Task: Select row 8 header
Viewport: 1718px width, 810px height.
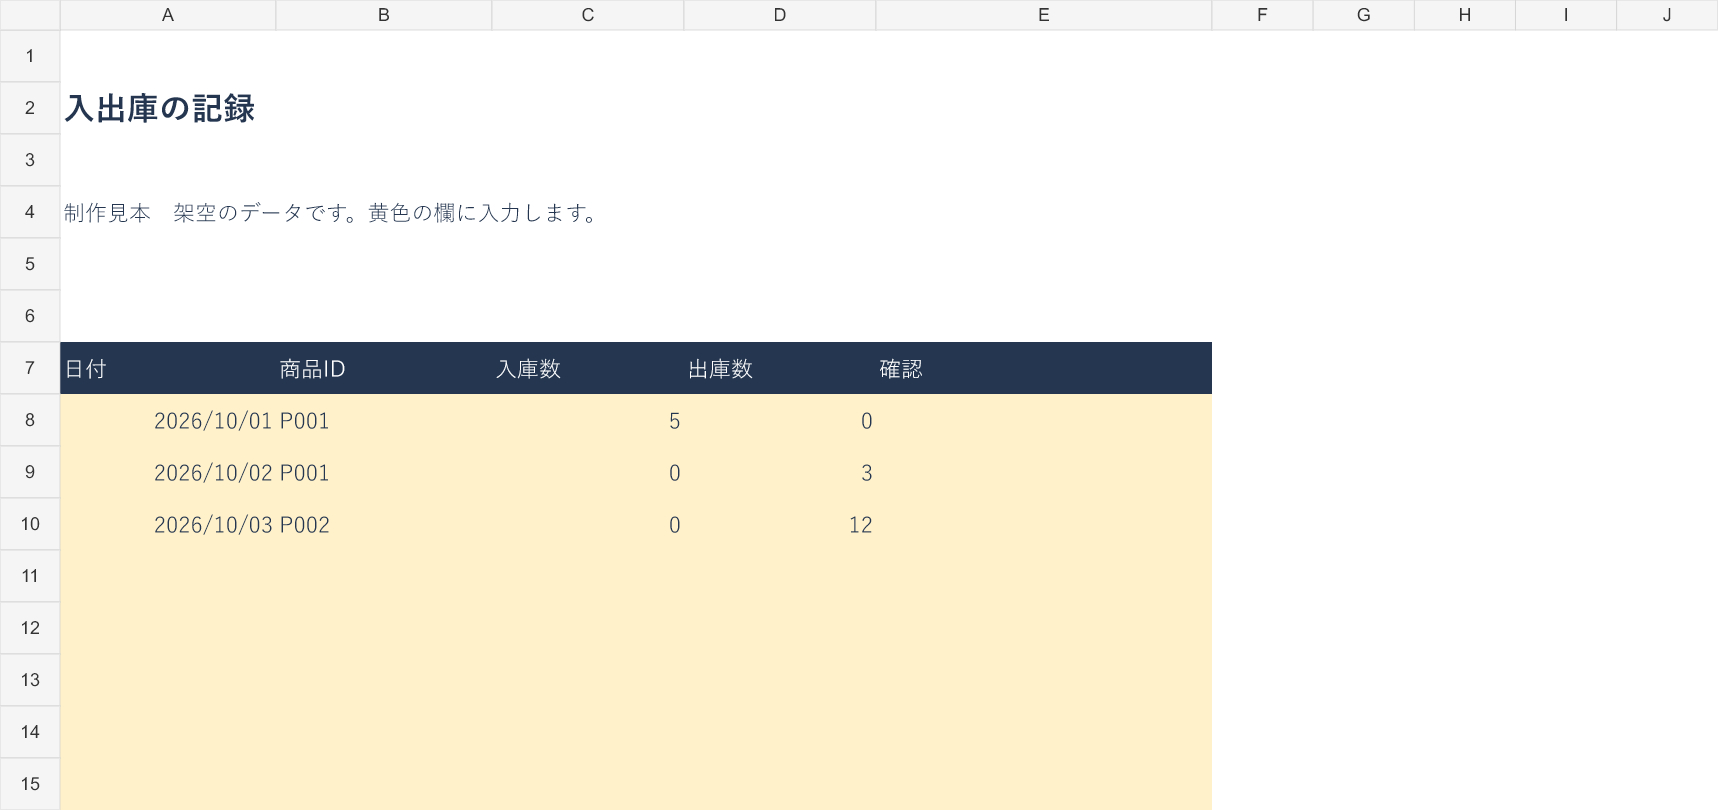Action: [30, 420]
